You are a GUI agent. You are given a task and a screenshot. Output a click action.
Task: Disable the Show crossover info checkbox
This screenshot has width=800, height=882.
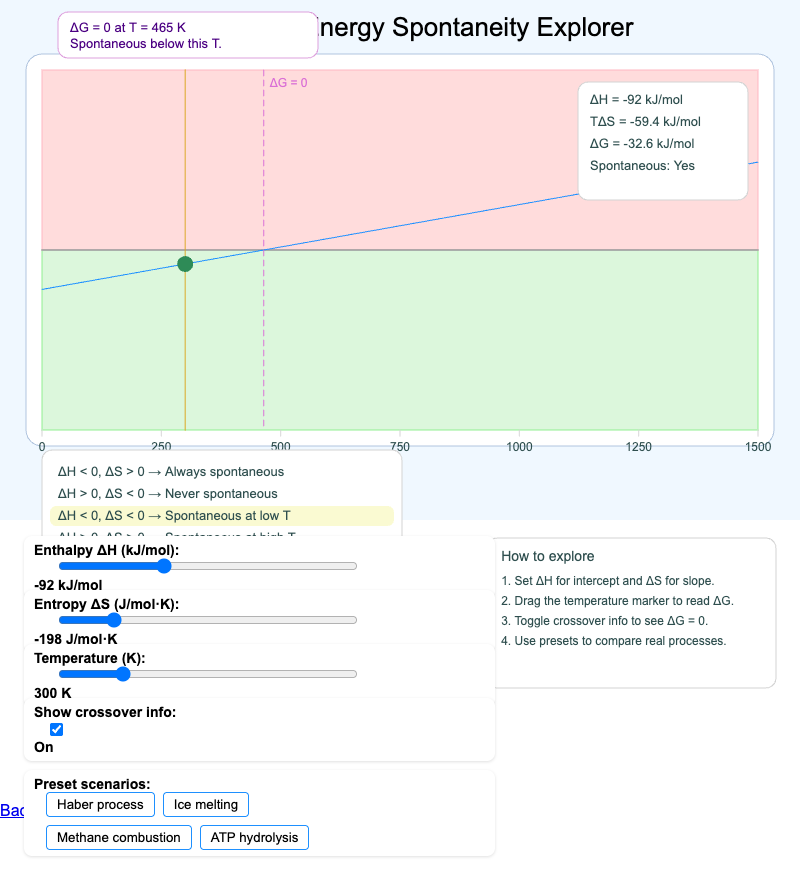pyautogui.click(x=57, y=729)
